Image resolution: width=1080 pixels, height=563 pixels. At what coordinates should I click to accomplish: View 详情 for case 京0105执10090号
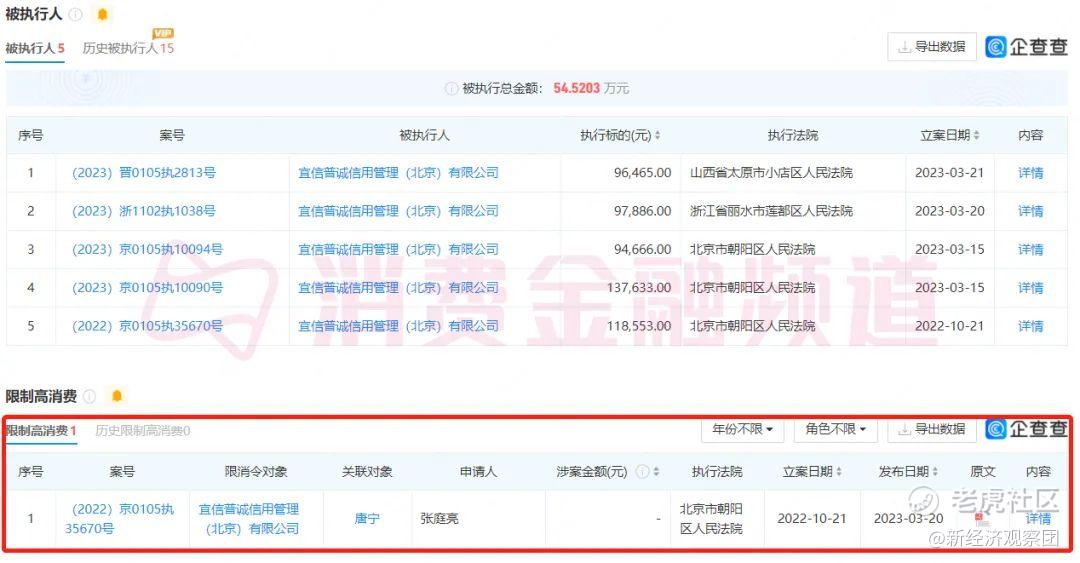pos(1030,287)
